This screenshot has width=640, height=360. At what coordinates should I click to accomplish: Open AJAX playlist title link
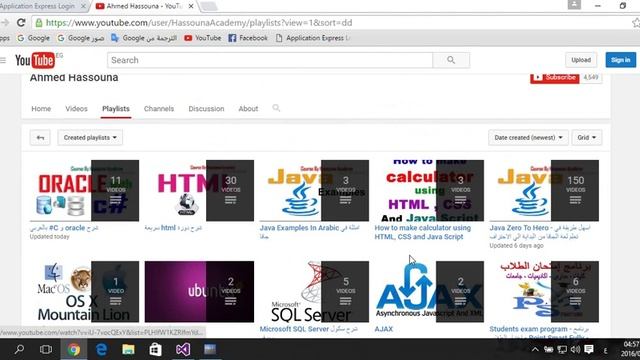coord(384,329)
